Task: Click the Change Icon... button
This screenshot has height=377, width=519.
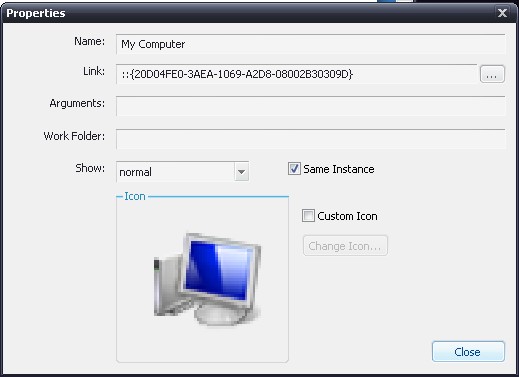Action: click(345, 246)
